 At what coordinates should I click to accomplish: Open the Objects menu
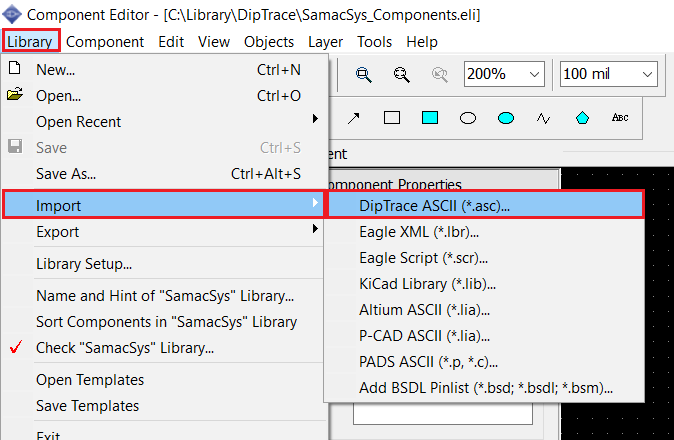coord(269,41)
